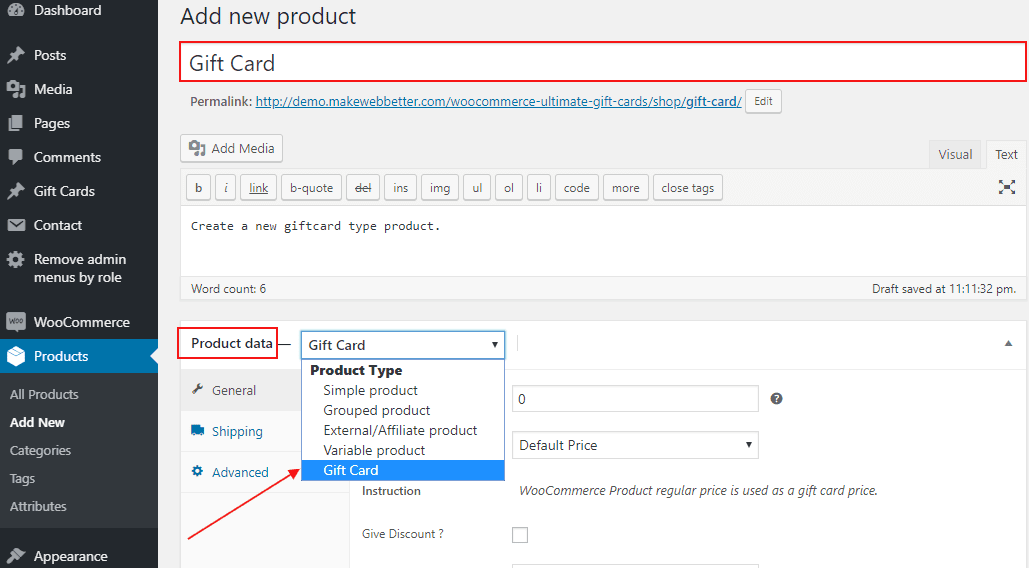Open the gift-card permalink URL
Screen dimensions: 1029x568
[498, 101]
